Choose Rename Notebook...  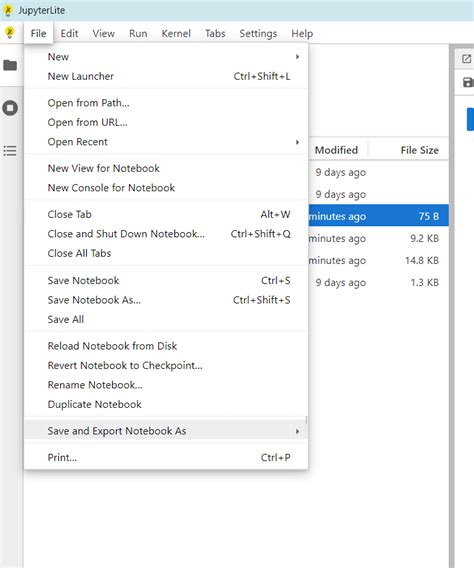[166, 385]
